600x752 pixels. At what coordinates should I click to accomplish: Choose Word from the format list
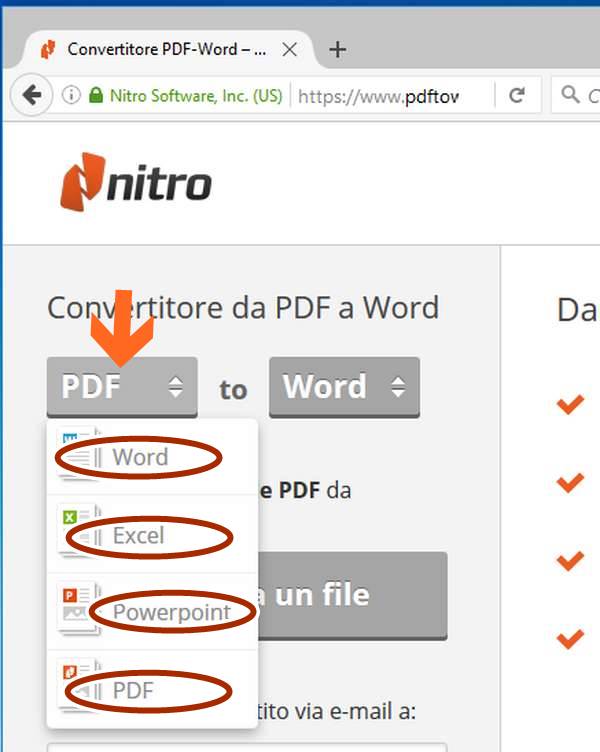pos(153,457)
